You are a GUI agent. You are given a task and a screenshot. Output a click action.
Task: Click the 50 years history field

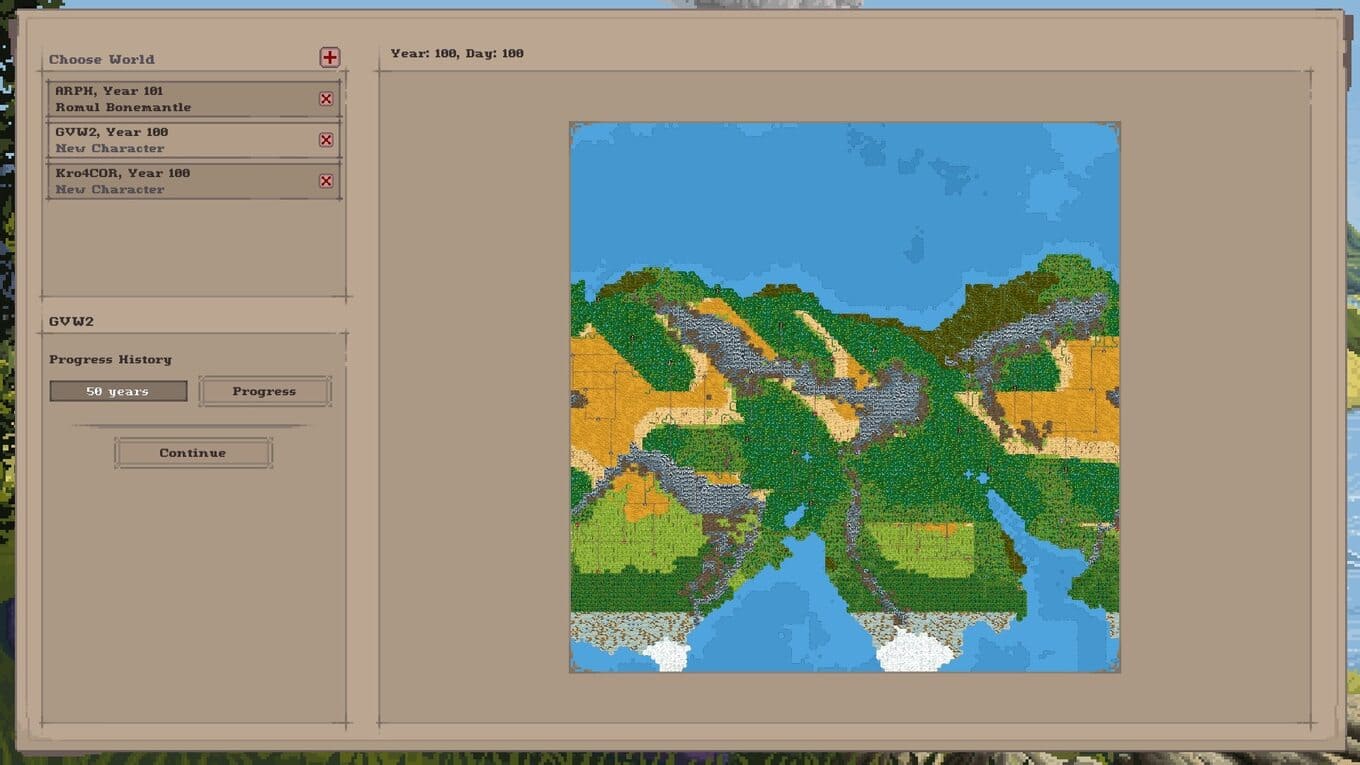(118, 391)
